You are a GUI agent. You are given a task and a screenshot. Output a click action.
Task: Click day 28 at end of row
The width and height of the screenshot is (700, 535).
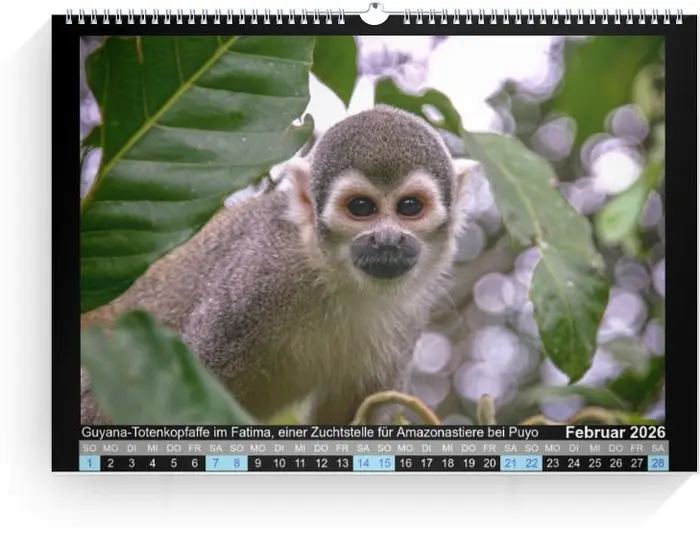pyautogui.click(x=658, y=463)
